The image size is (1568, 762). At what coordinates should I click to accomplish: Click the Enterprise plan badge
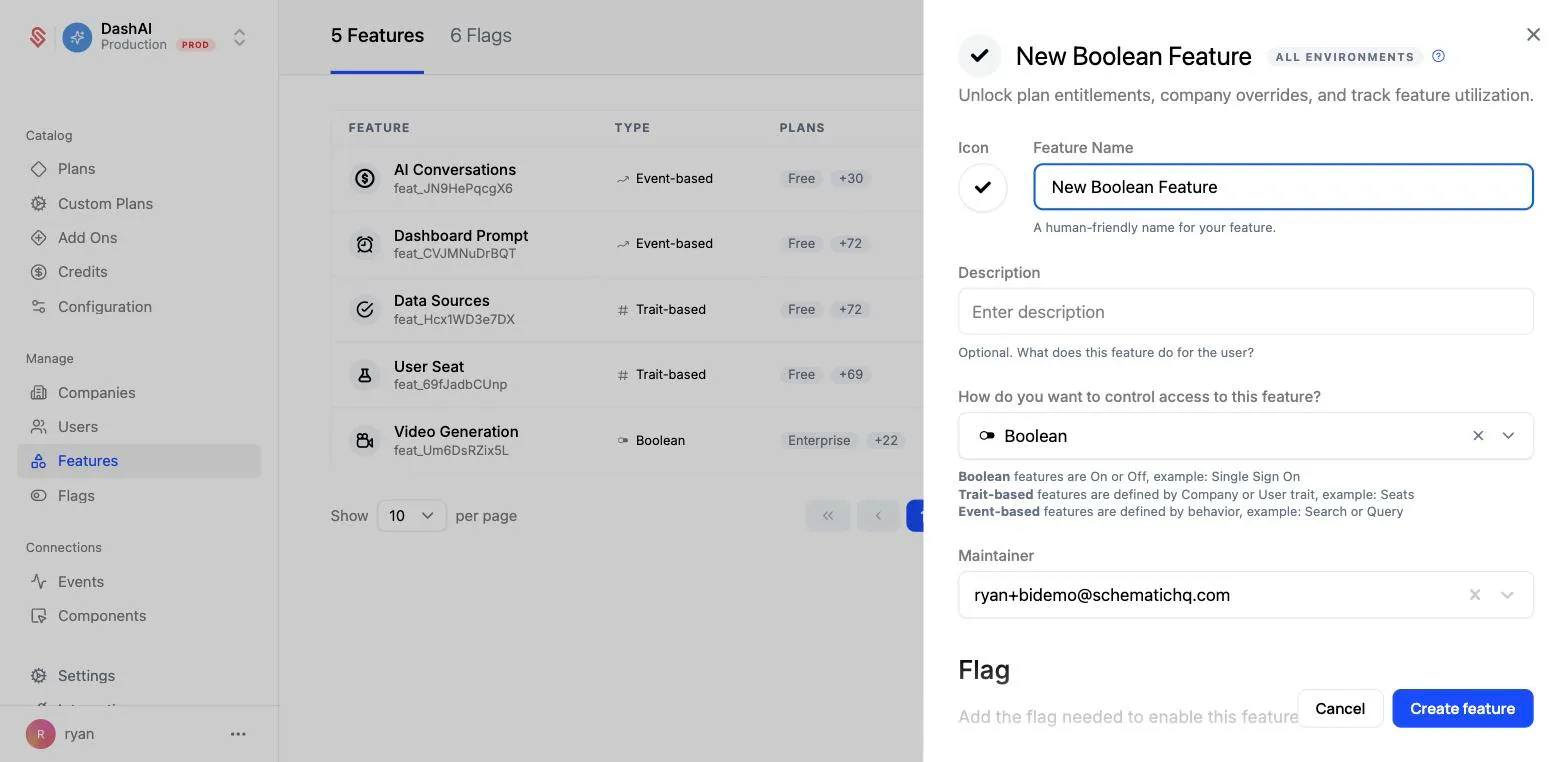[x=819, y=441]
